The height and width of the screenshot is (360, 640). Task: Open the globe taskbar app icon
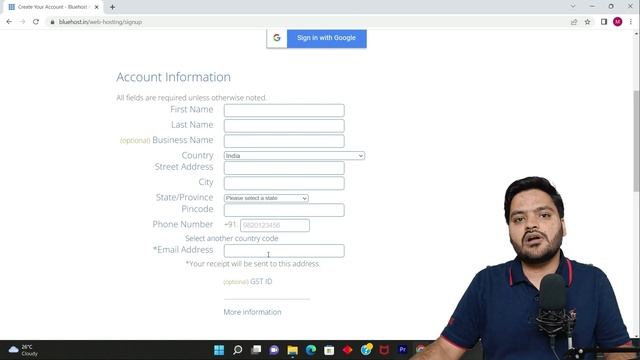coord(366,350)
